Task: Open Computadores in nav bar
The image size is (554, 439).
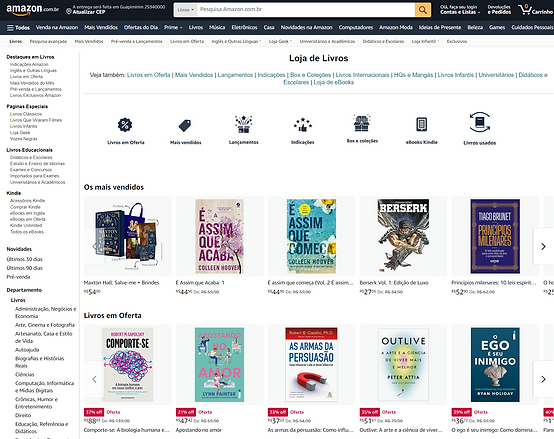Action: pyautogui.click(x=355, y=28)
